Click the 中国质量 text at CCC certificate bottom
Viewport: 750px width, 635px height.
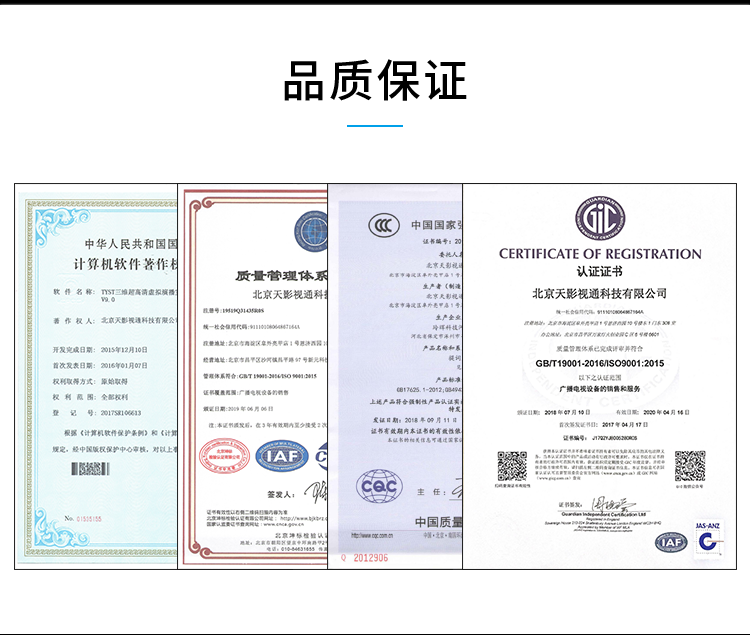click(x=439, y=522)
